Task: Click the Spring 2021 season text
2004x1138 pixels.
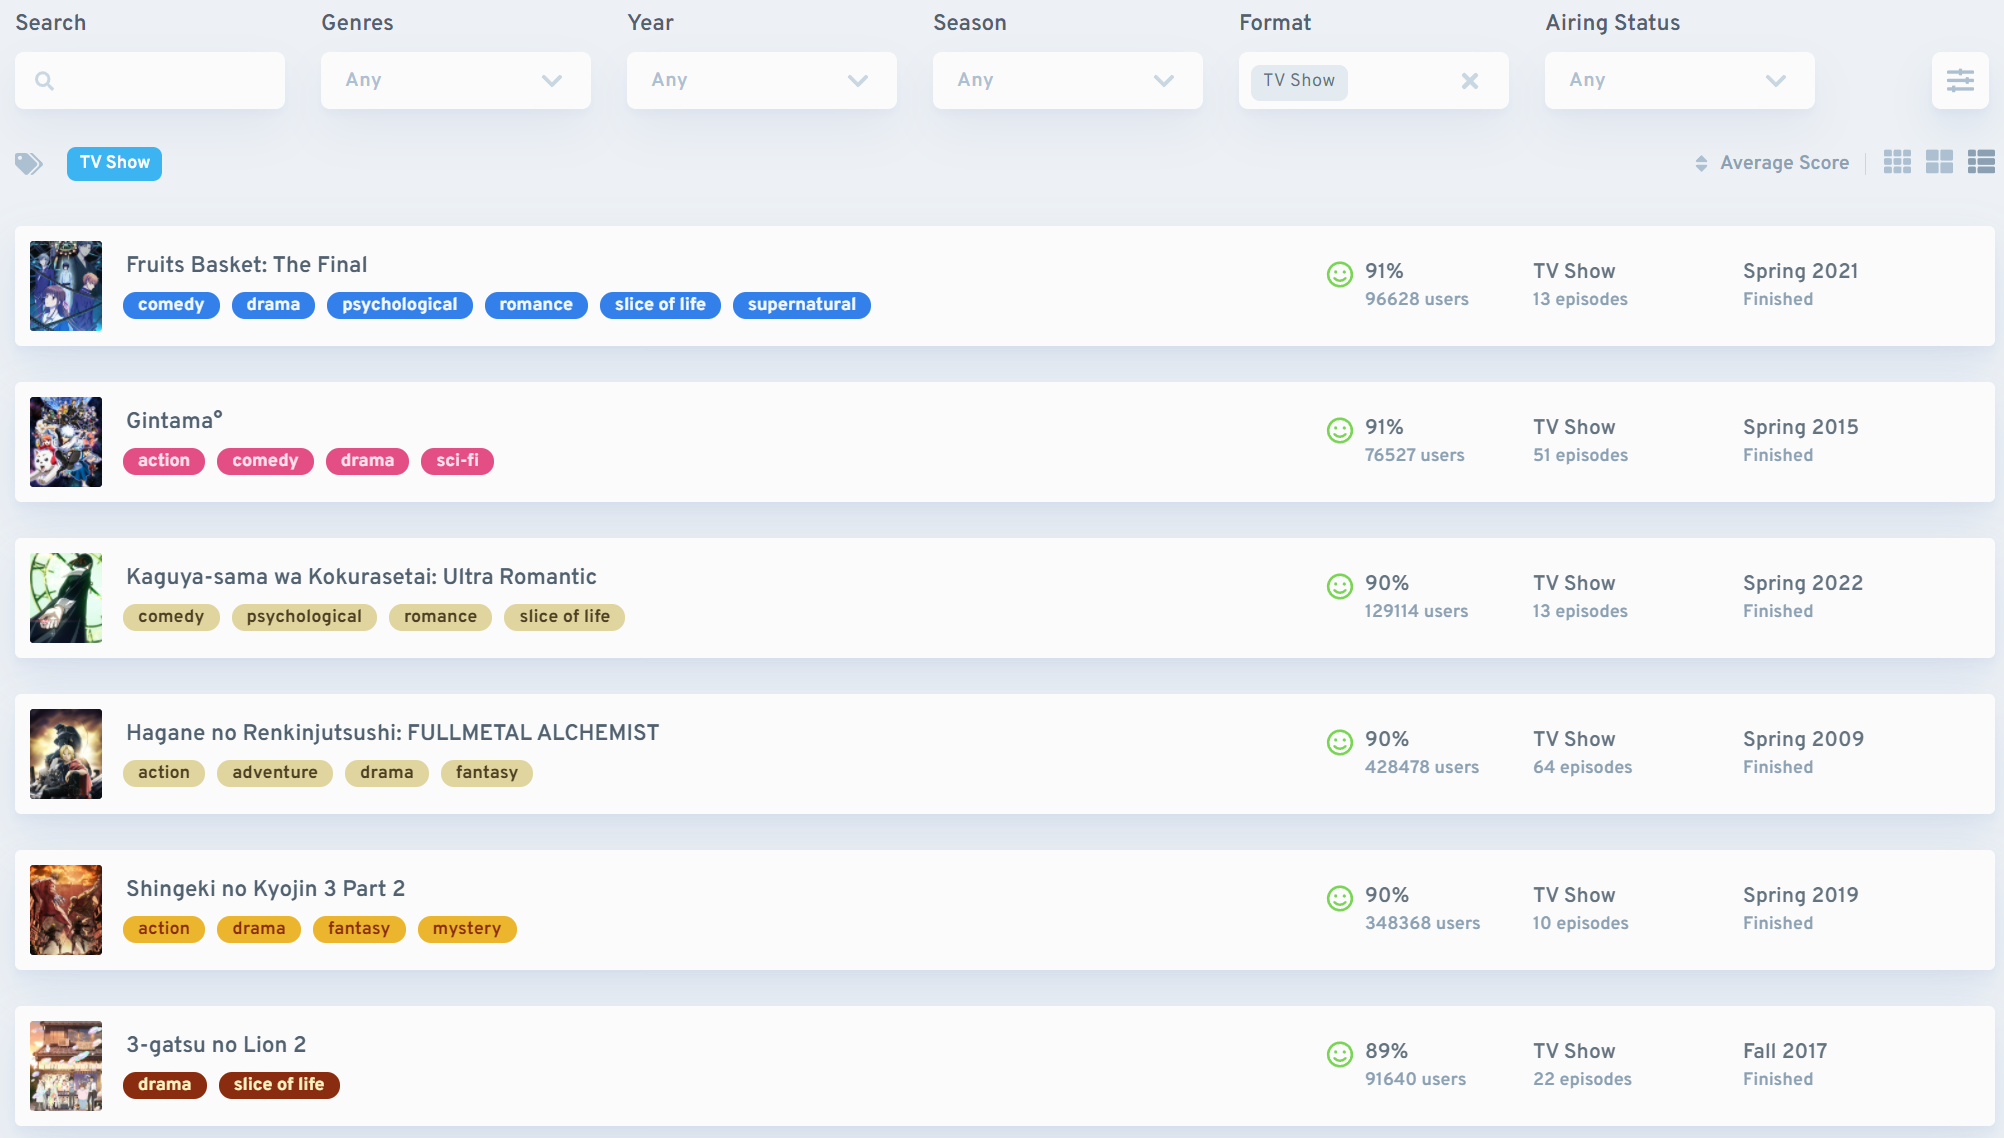Action: (1800, 271)
